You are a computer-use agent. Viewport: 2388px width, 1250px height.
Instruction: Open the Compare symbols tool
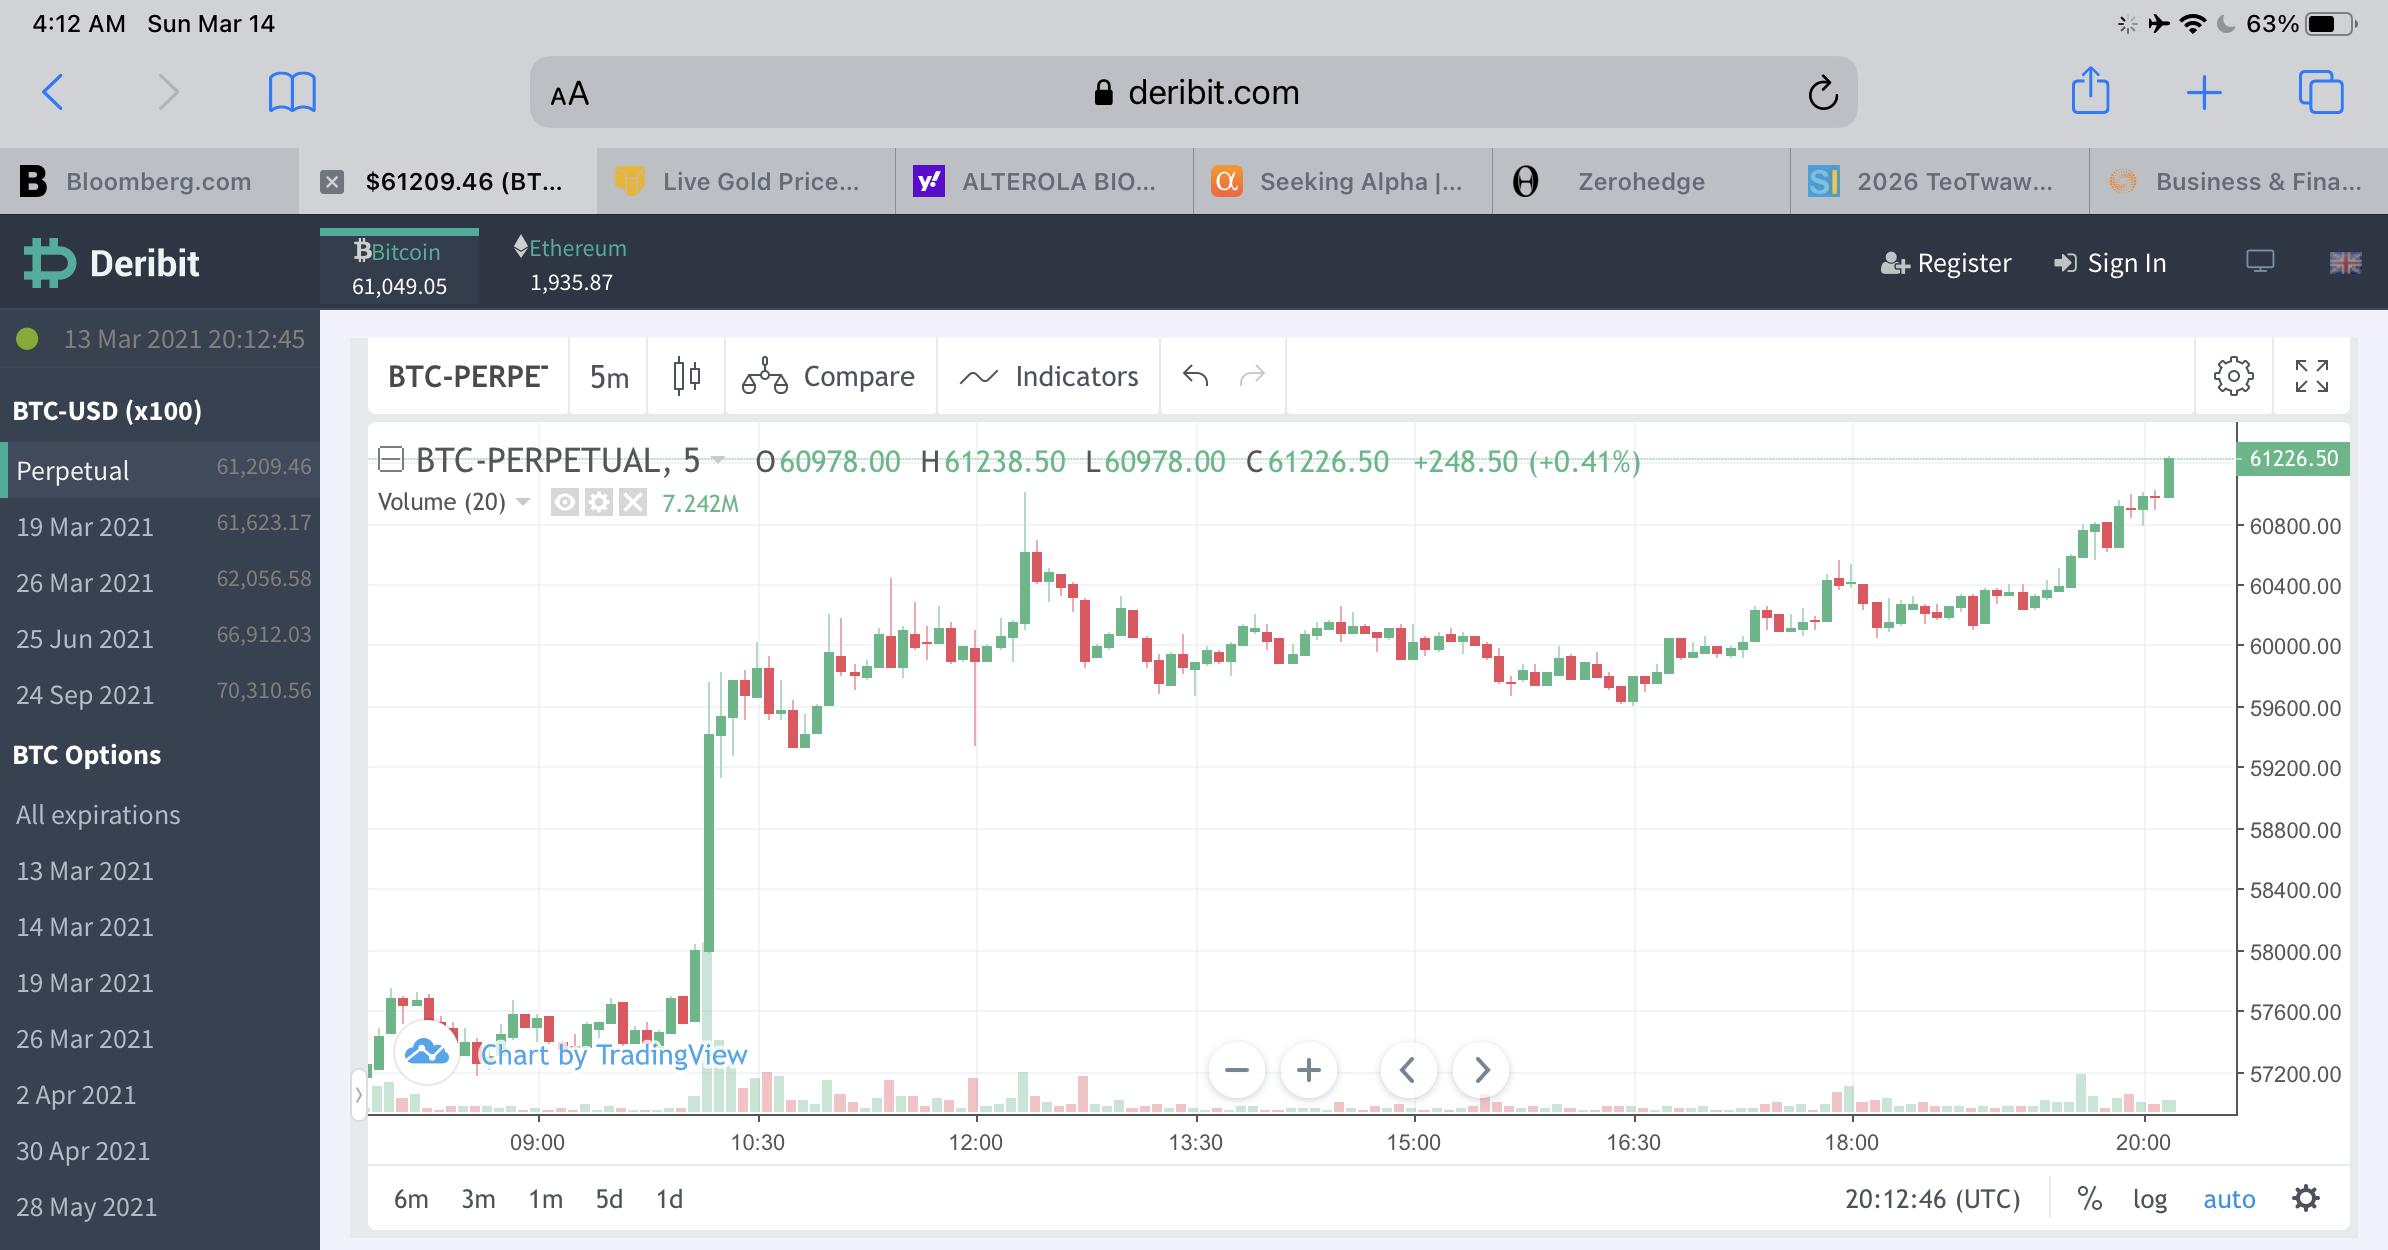(x=829, y=377)
